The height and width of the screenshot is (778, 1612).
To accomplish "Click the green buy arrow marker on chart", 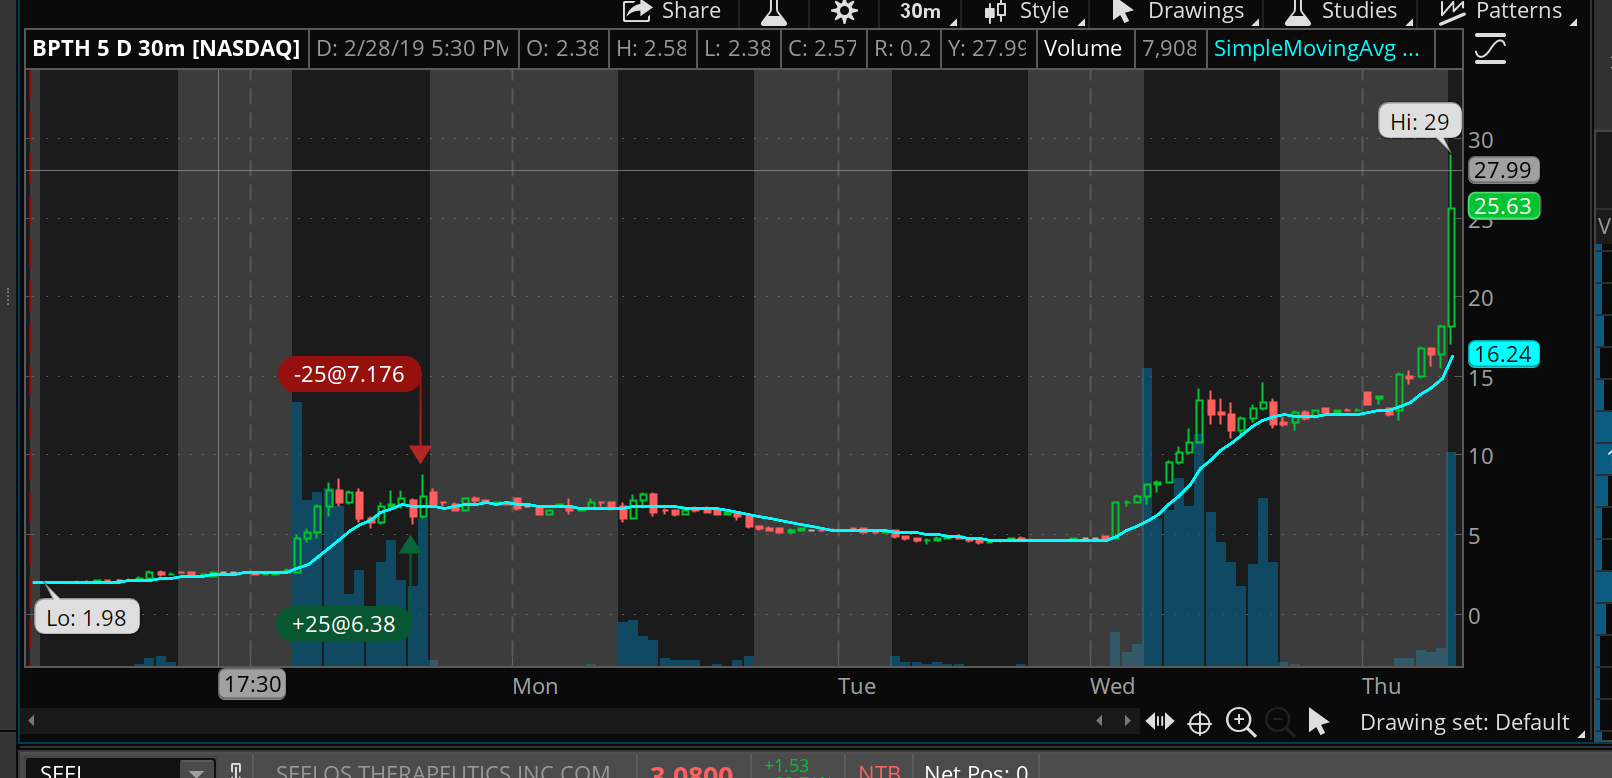I will tap(410, 545).
